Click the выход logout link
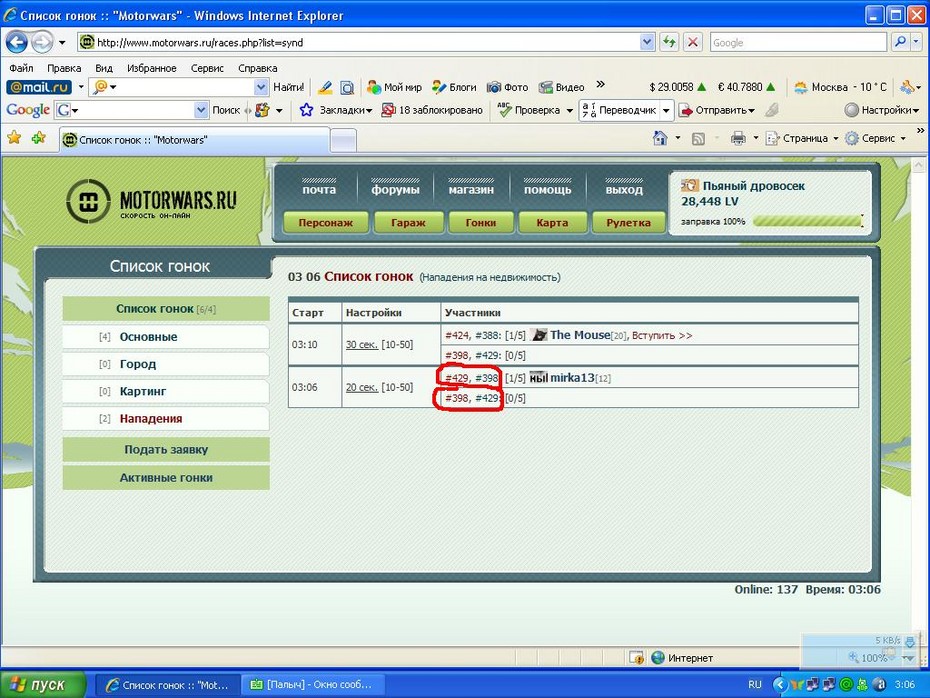Screen dimensions: 930x698 624,190
